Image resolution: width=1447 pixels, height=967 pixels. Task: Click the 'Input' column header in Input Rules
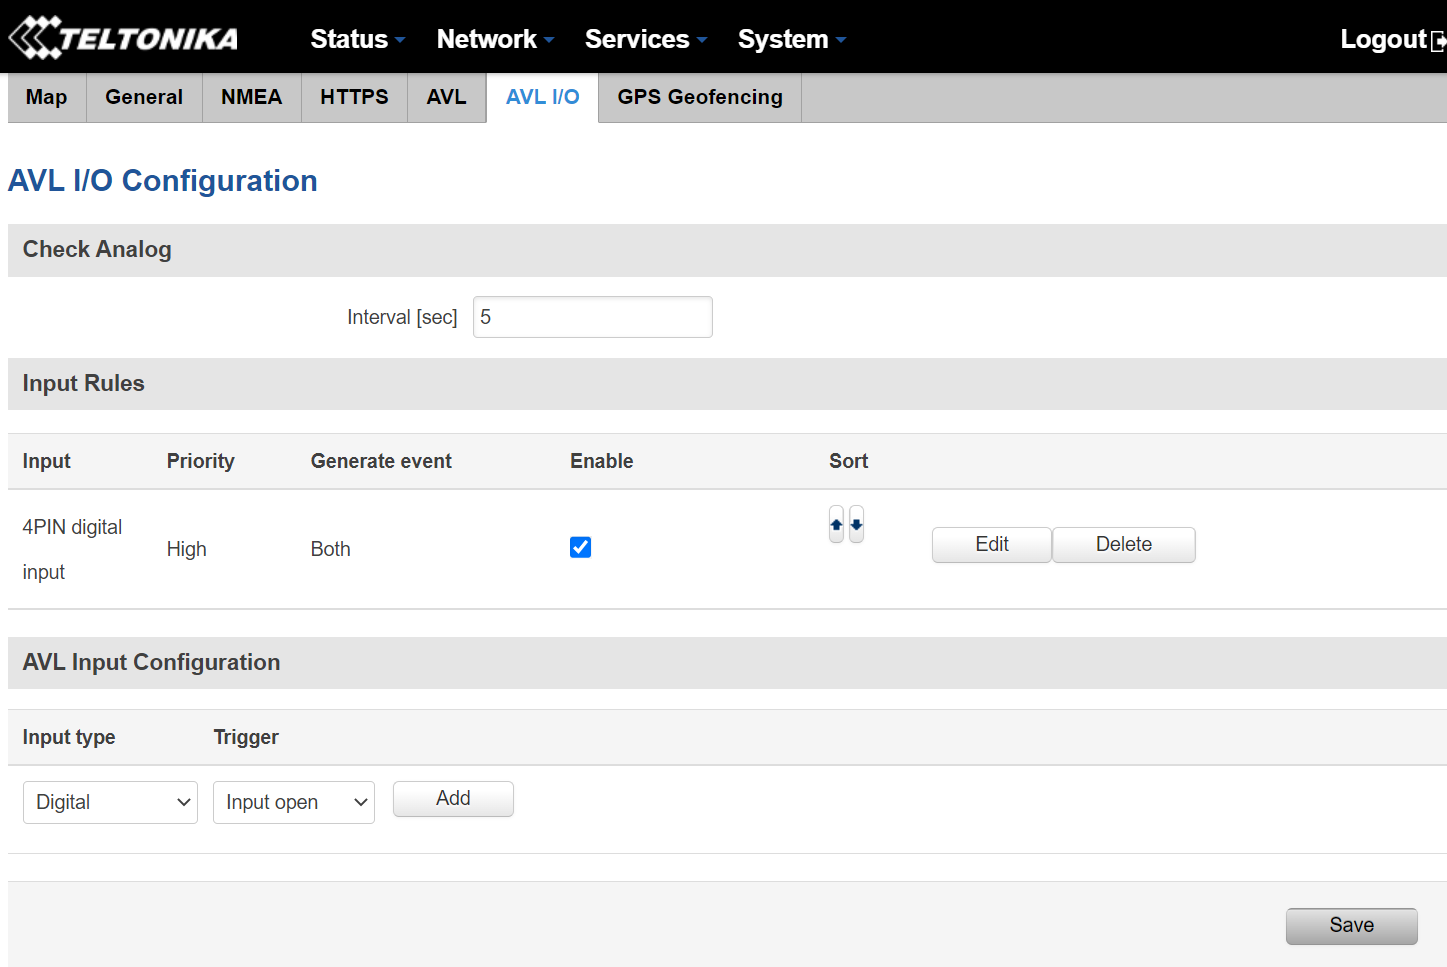pos(47,461)
